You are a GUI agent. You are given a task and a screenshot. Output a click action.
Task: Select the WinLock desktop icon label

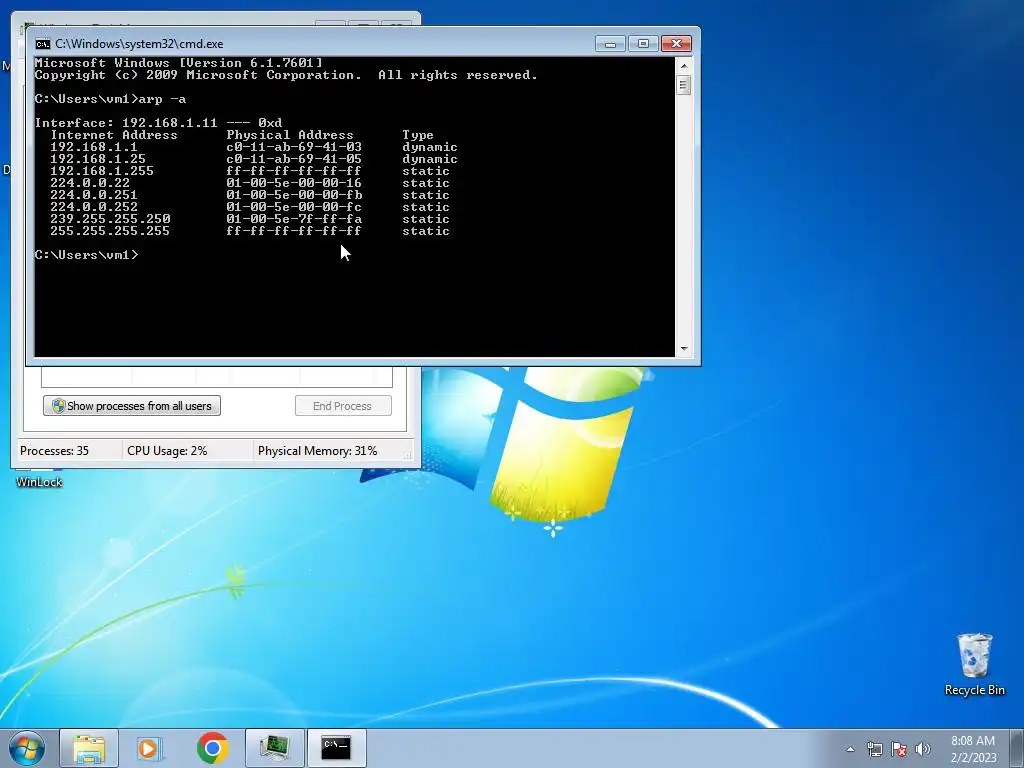(x=39, y=482)
